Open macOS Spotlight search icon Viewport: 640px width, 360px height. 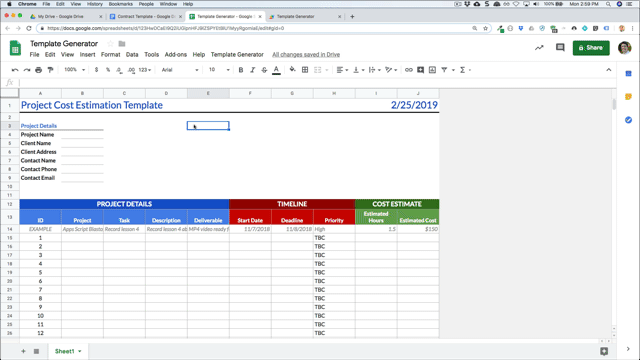pos(608,4)
